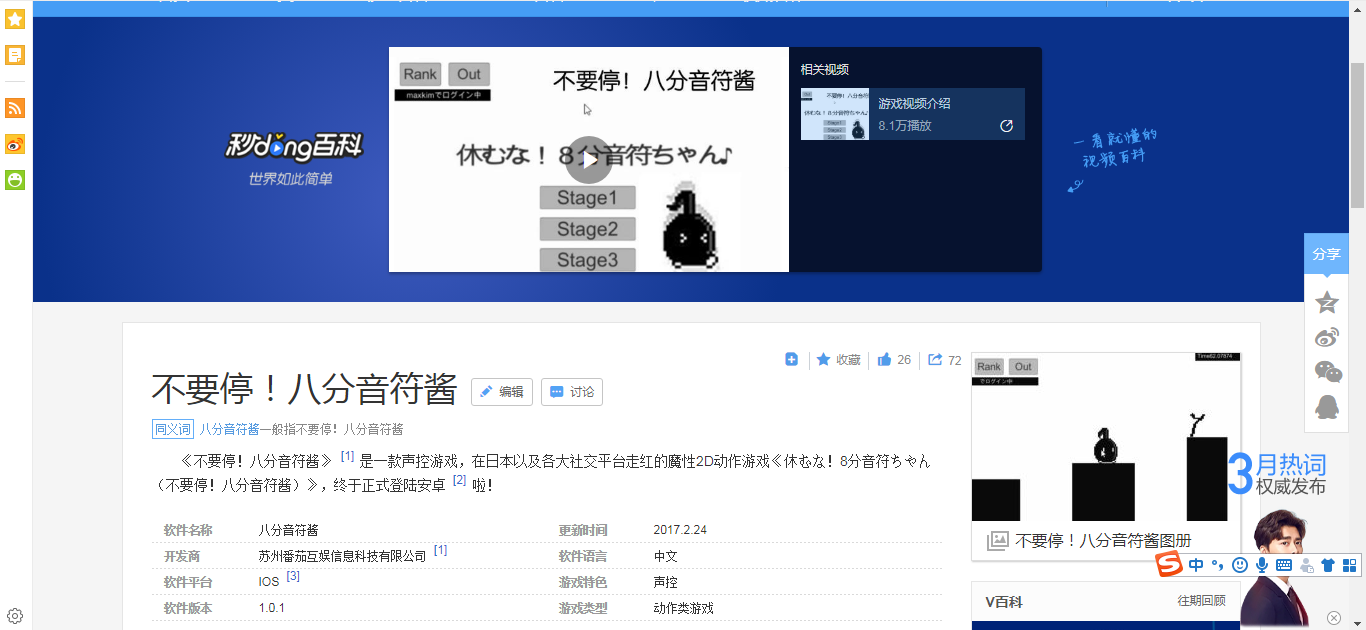
Task: Click the Rank button in the video frame
Action: pyautogui.click(x=420, y=74)
